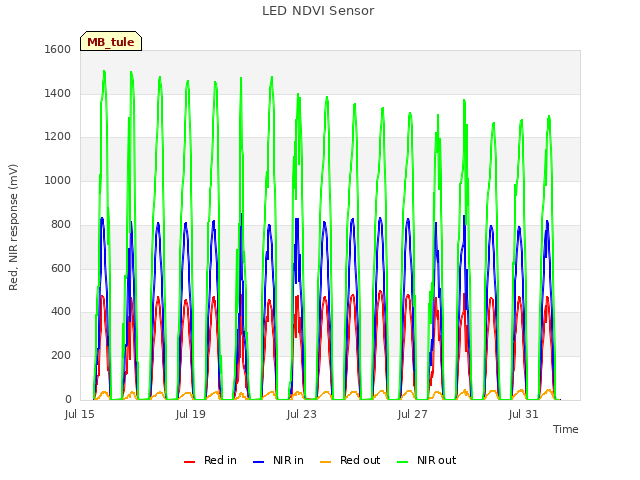Click the y-axis title Red, NIR response (mV)
The height and width of the screenshot is (480, 640).
[x=13, y=227]
